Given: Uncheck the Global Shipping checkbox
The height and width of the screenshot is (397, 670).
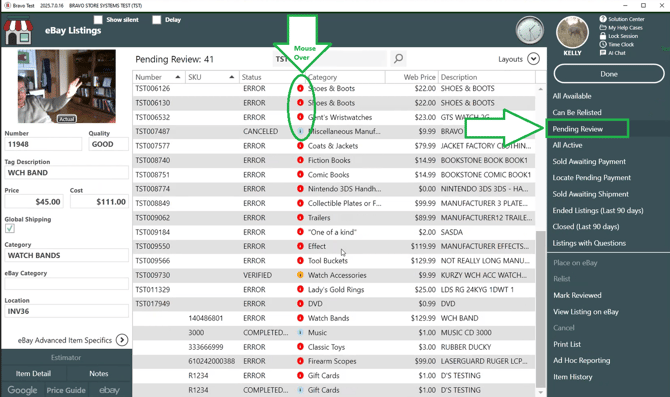Looking at the screenshot, I should point(10,228).
